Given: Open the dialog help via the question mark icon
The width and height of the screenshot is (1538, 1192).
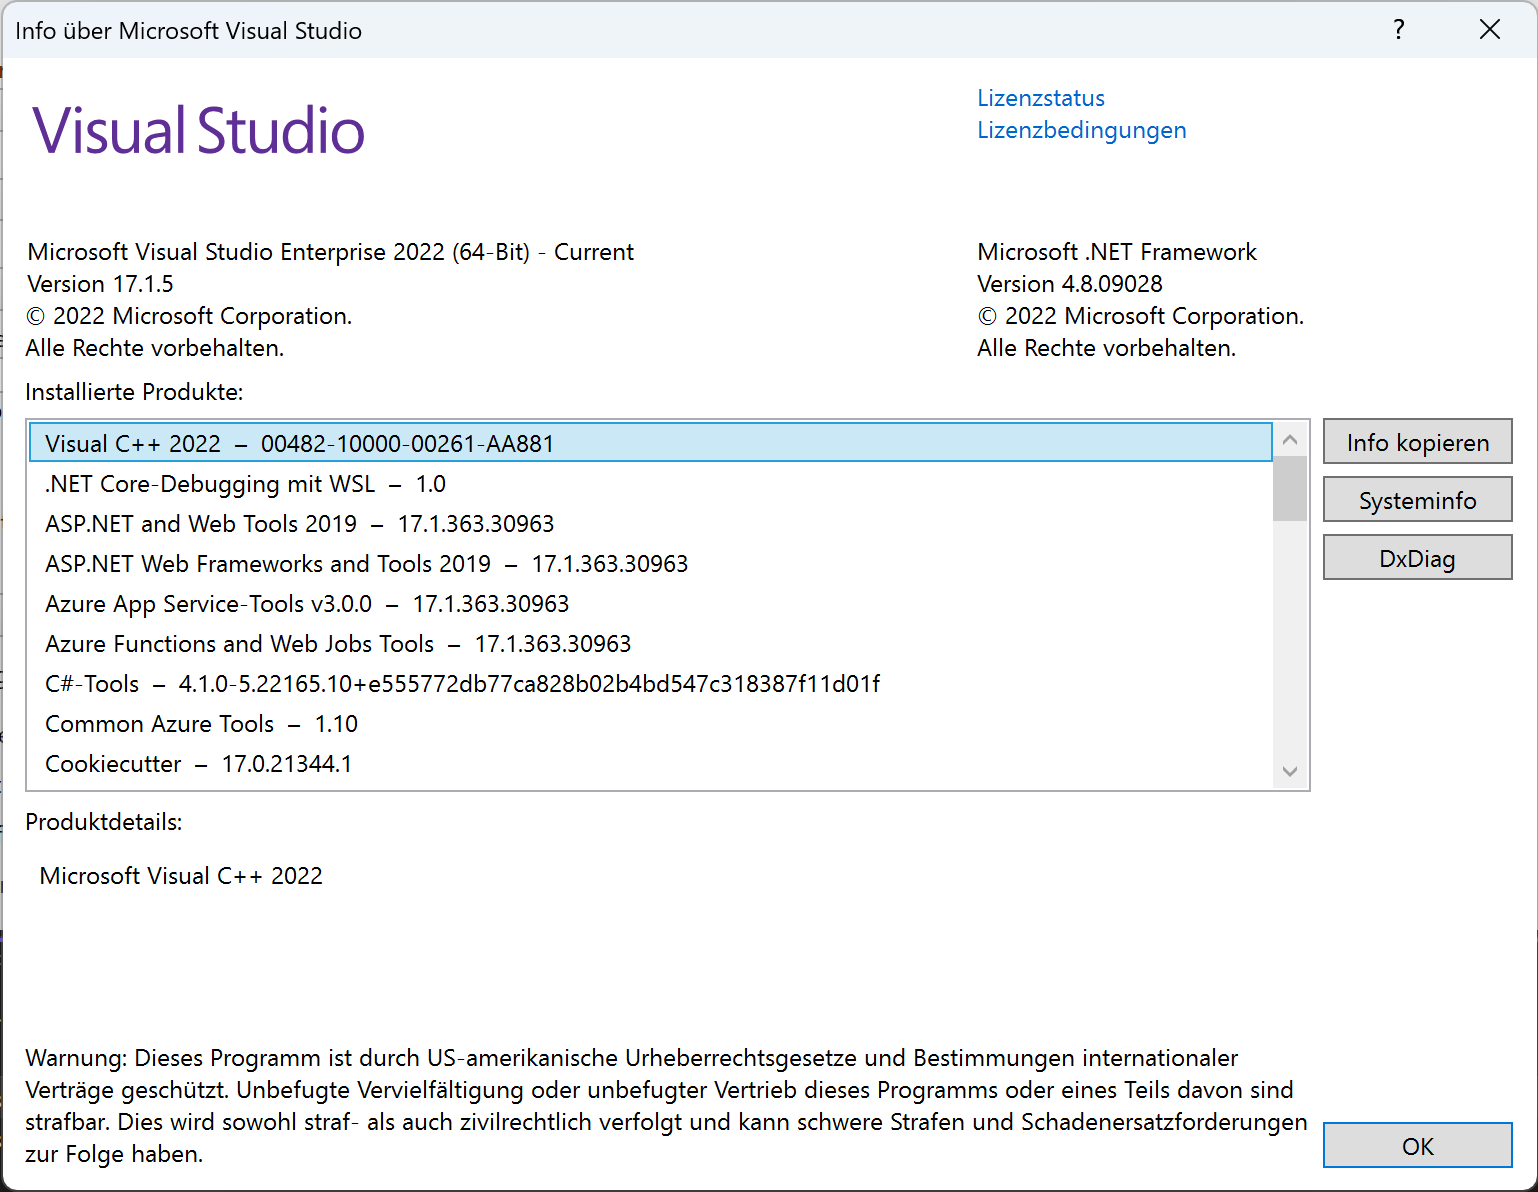Looking at the screenshot, I should click(x=1397, y=30).
